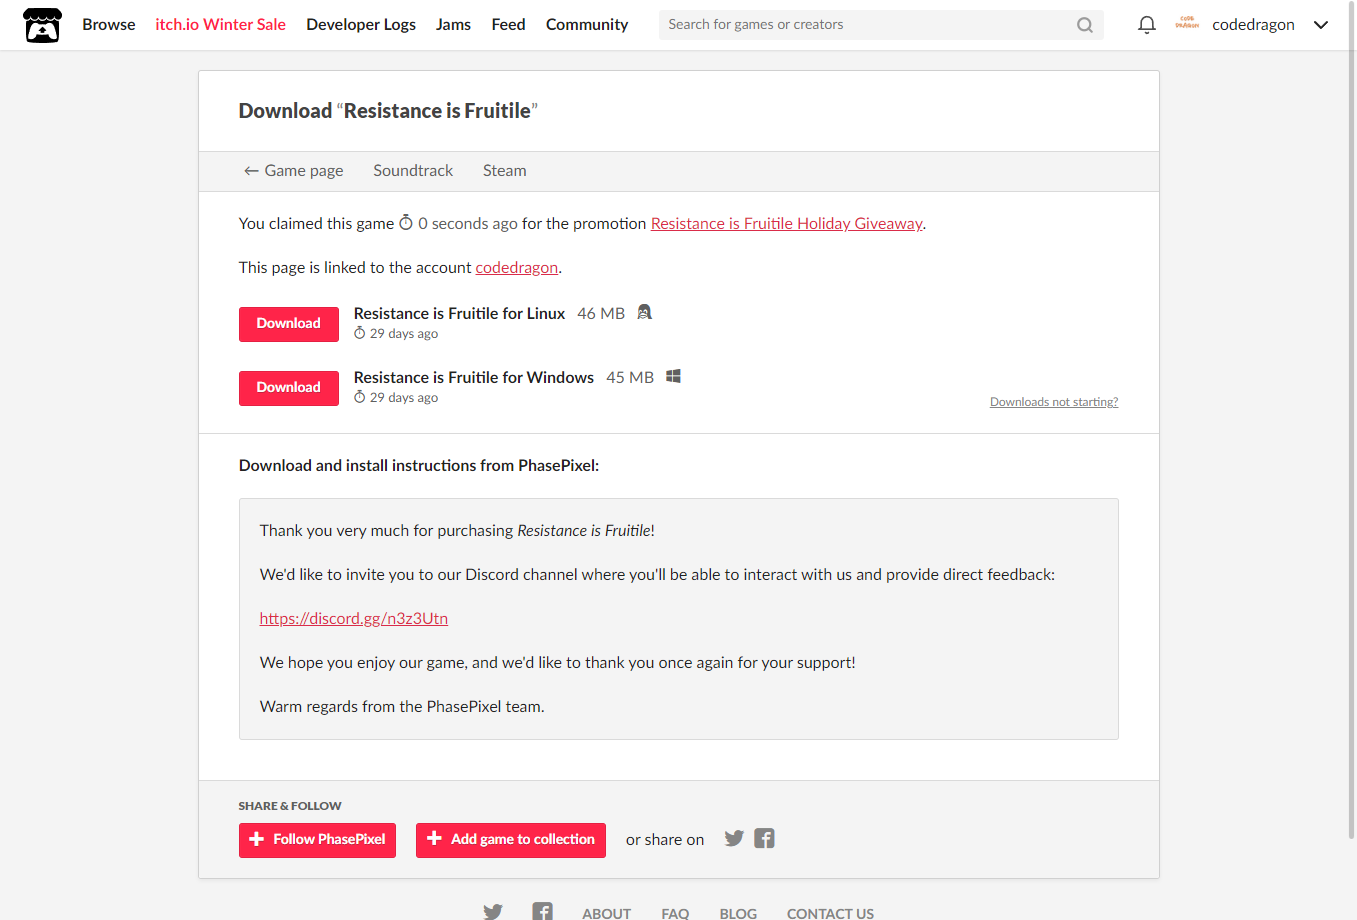Open ABOUT footer link
Image resolution: width=1357 pixels, height=920 pixels.
[607, 913]
